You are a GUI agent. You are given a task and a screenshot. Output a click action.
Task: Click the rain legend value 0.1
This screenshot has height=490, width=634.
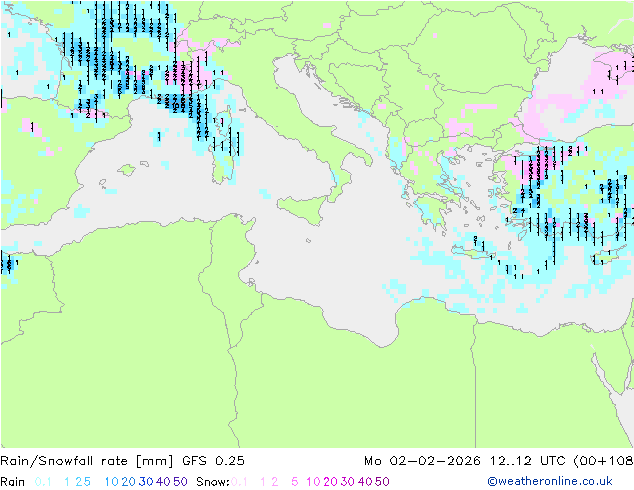43,482
